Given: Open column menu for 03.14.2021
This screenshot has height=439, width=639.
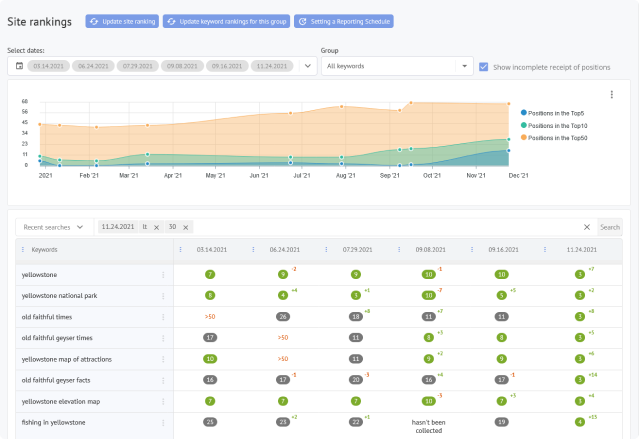Looking at the screenshot, I should point(179,250).
